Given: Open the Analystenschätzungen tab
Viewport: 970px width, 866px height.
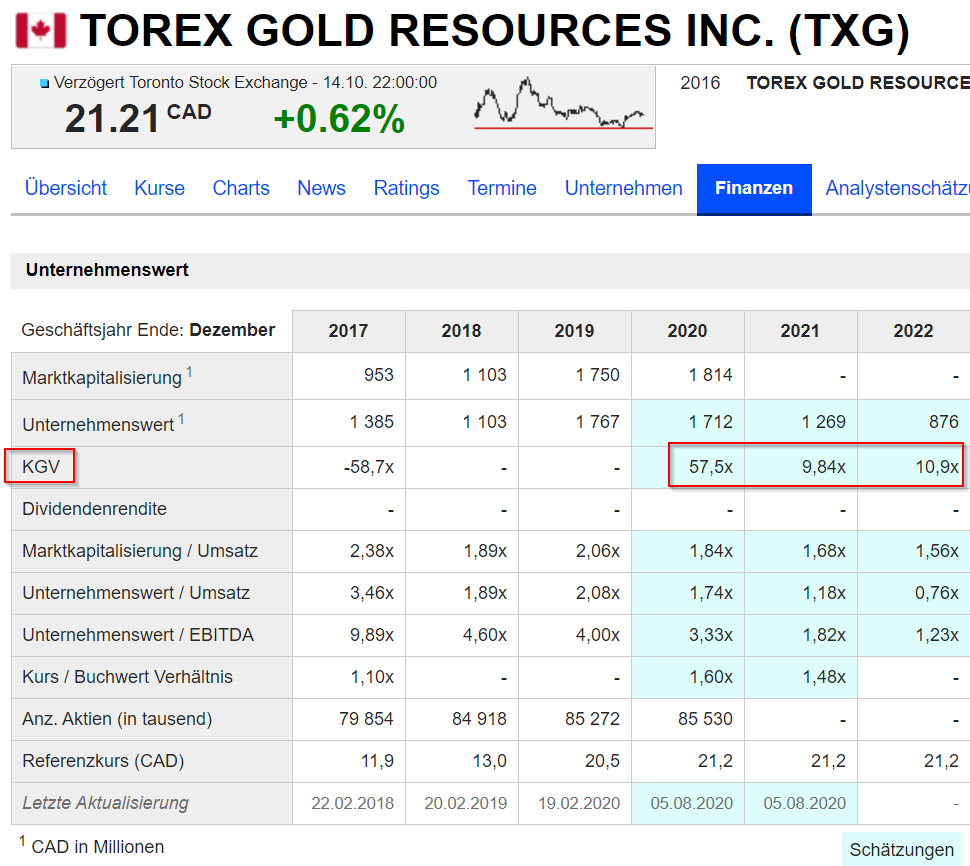Looking at the screenshot, I should (897, 188).
